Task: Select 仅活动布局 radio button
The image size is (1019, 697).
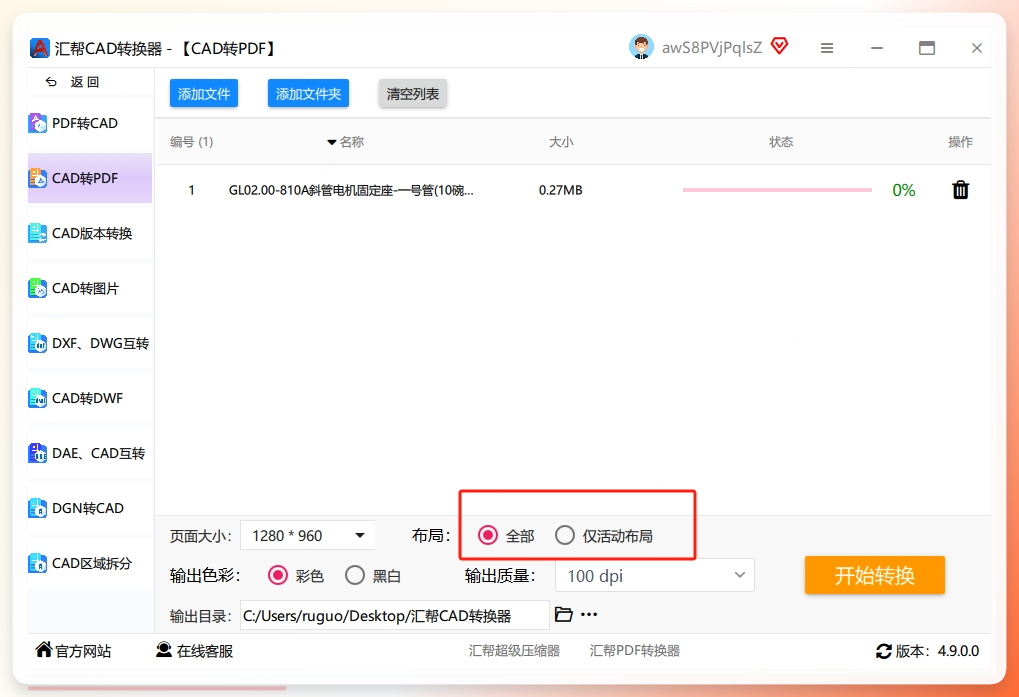Action: tap(565, 535)
